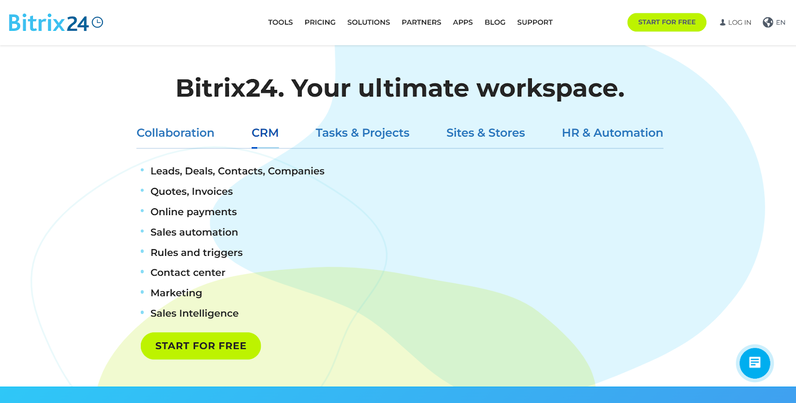Click the 'Sales Intelligence' list item
The image size is (796, 403).
tap(194, 313)
